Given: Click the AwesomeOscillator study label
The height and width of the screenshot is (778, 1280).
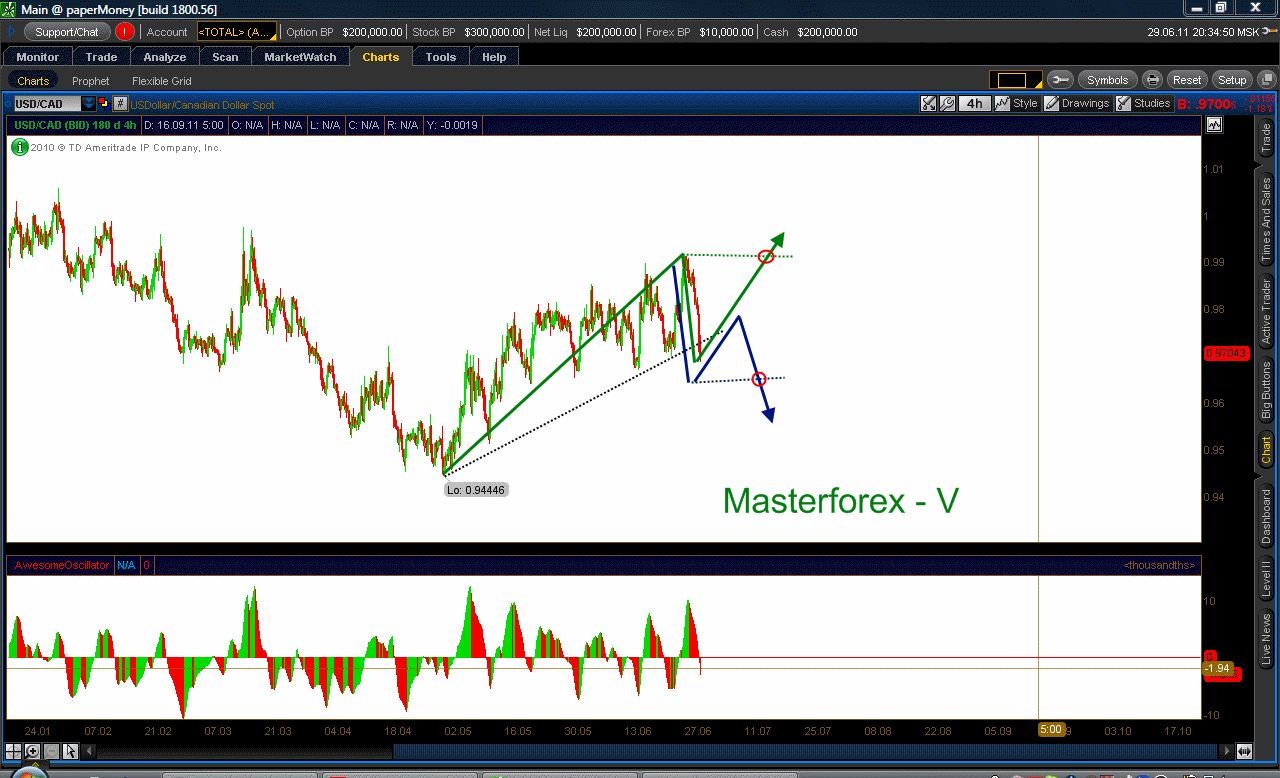Looking at the screenshot, I should pyautogui.click(x=62, y=565).
